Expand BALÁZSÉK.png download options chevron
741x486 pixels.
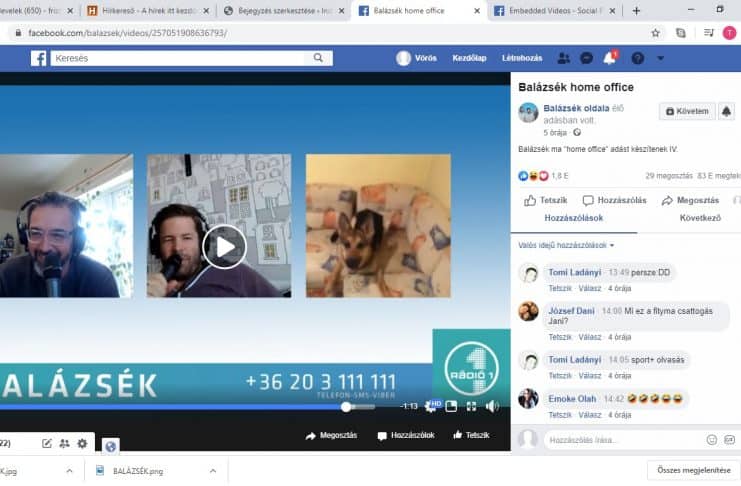213,471
